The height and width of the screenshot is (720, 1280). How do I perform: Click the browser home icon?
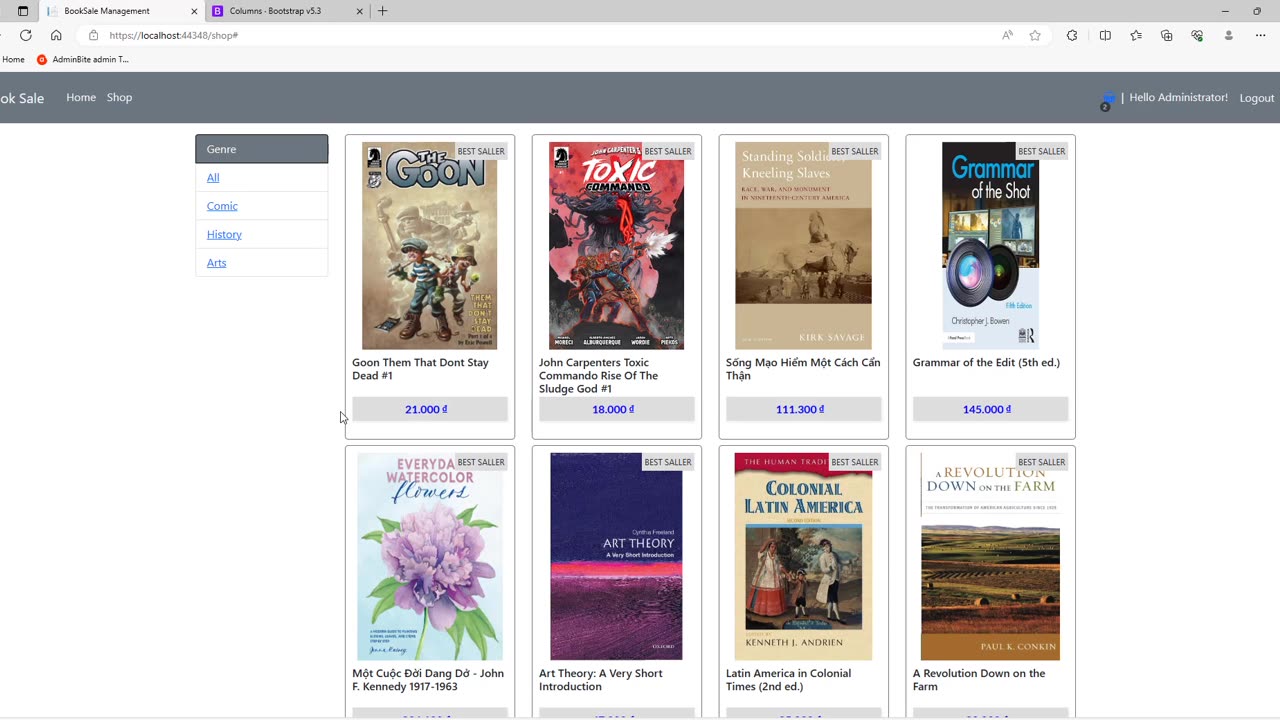(56, 35)
